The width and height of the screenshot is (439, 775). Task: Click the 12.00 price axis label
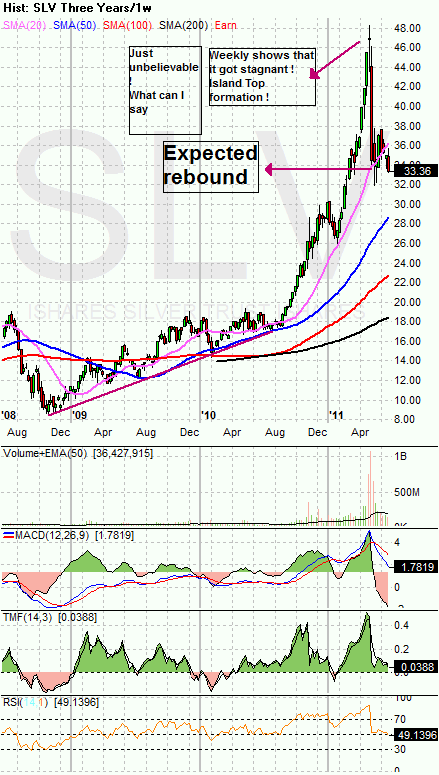[408, 380]
